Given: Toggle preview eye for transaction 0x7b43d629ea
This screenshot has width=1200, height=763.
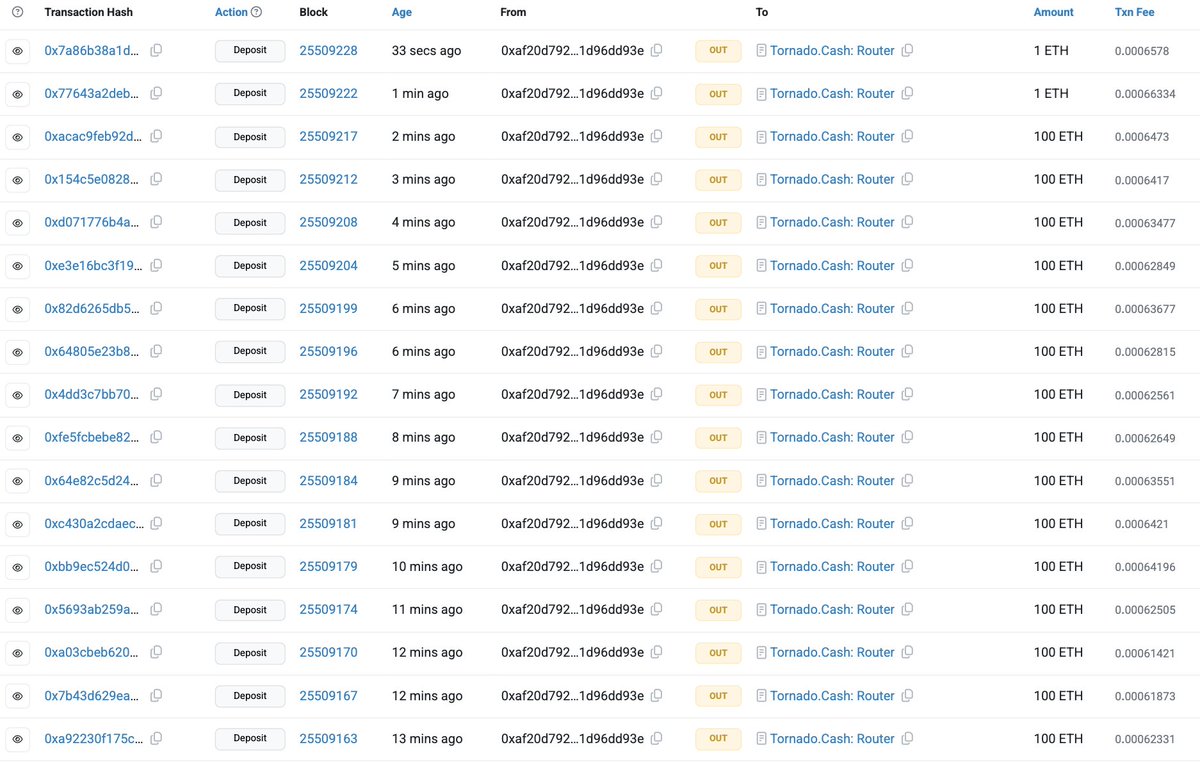Looking at the screenshot, I should 17,696.
